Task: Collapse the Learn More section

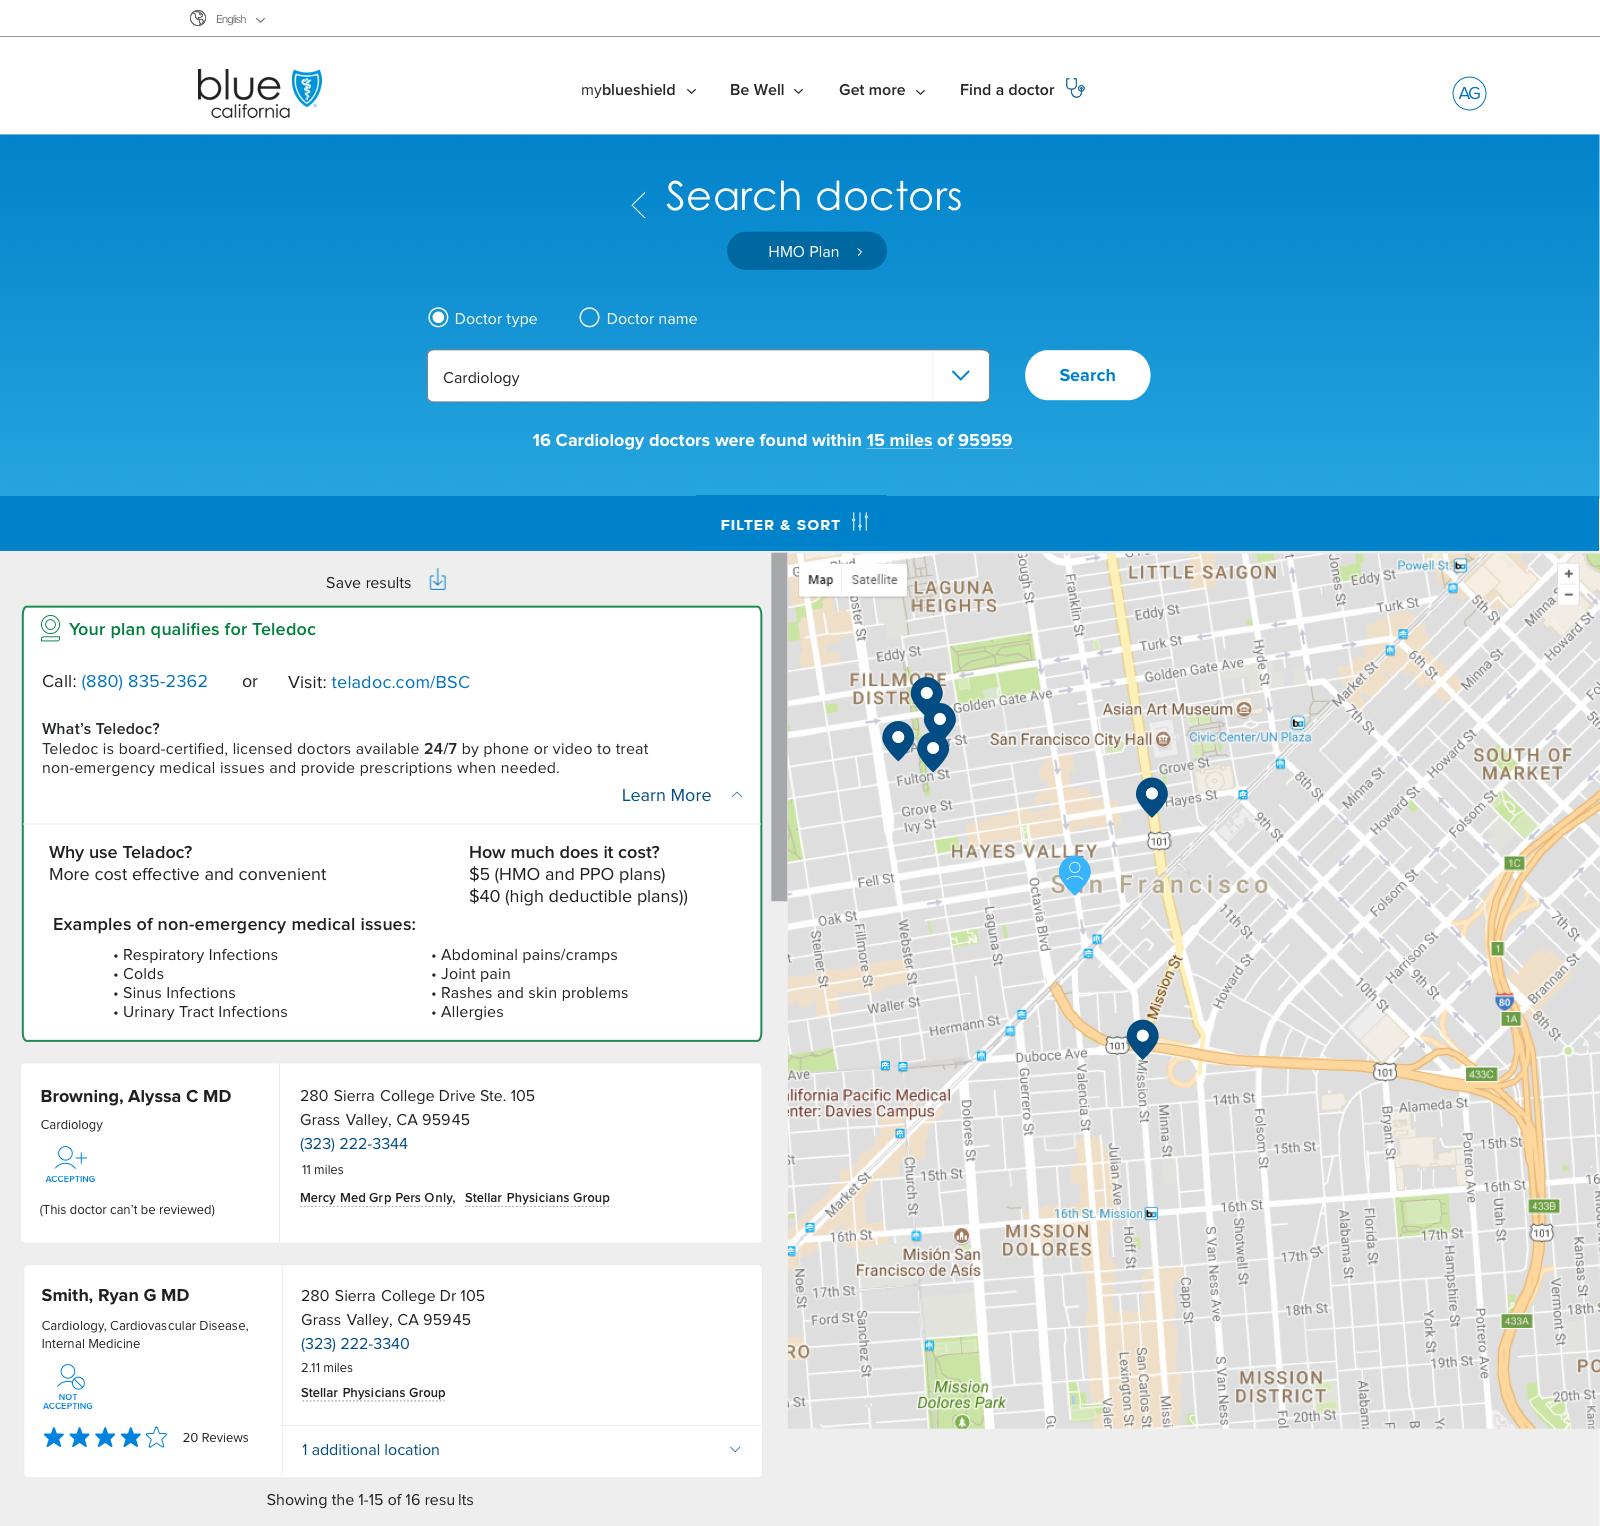Action: [682, 795]
